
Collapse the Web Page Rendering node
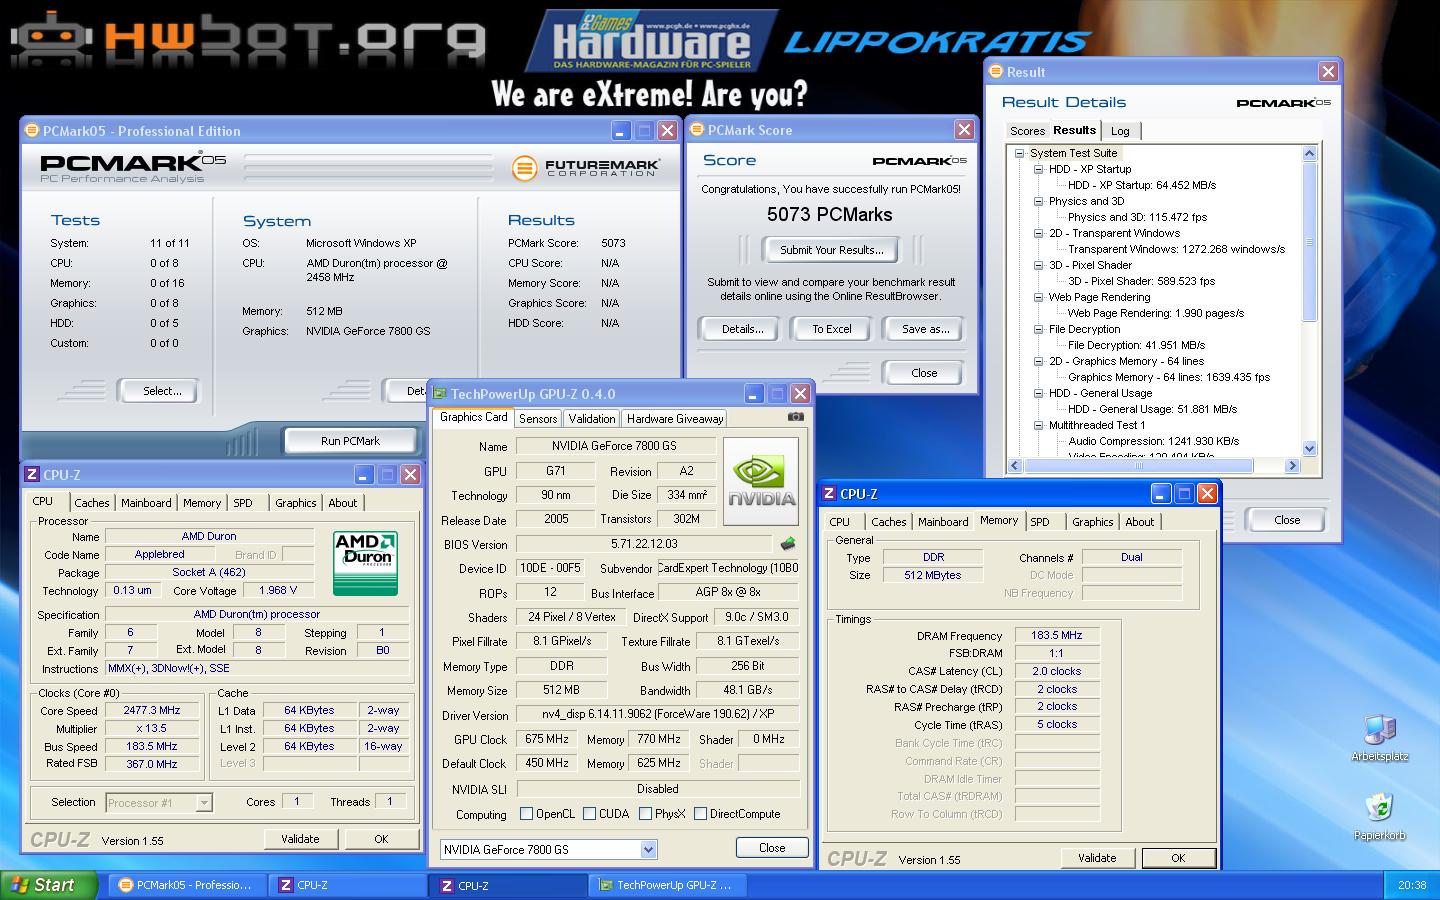[x=1038, y=297]
